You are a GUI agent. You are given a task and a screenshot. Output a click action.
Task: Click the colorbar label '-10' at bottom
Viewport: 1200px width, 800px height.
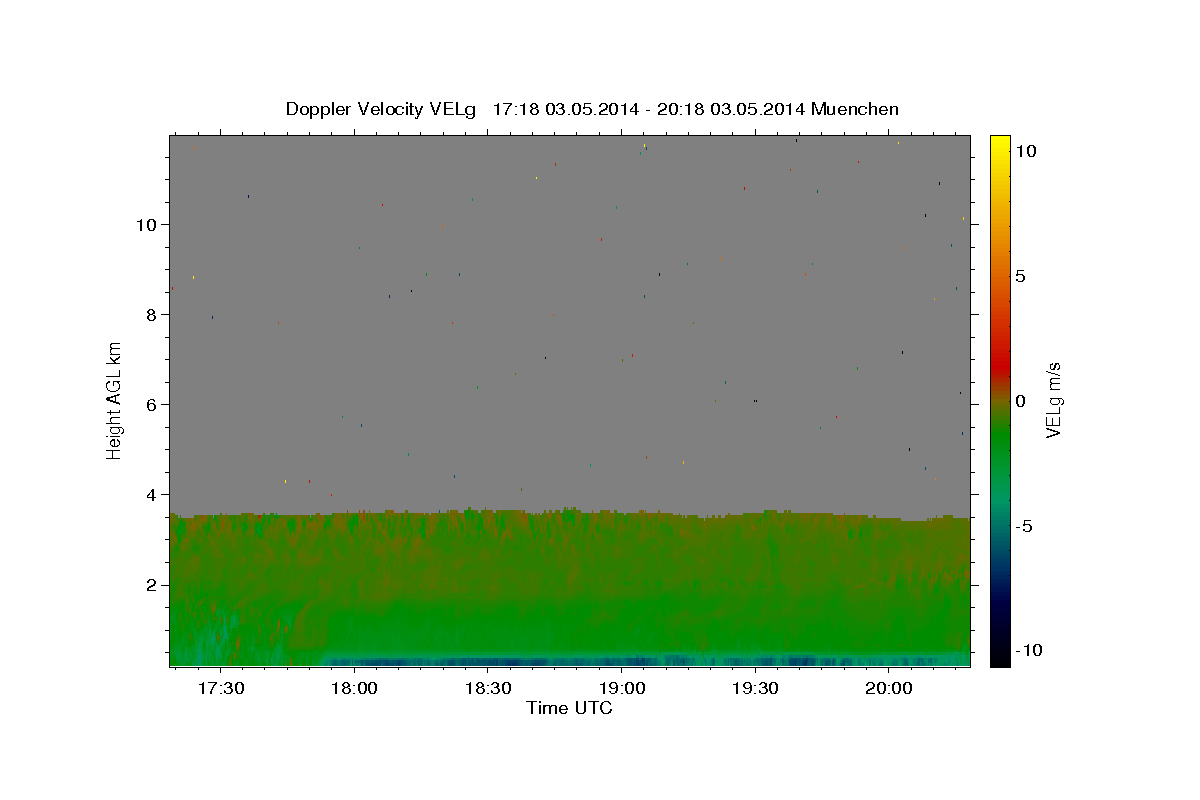(1028, 650)
